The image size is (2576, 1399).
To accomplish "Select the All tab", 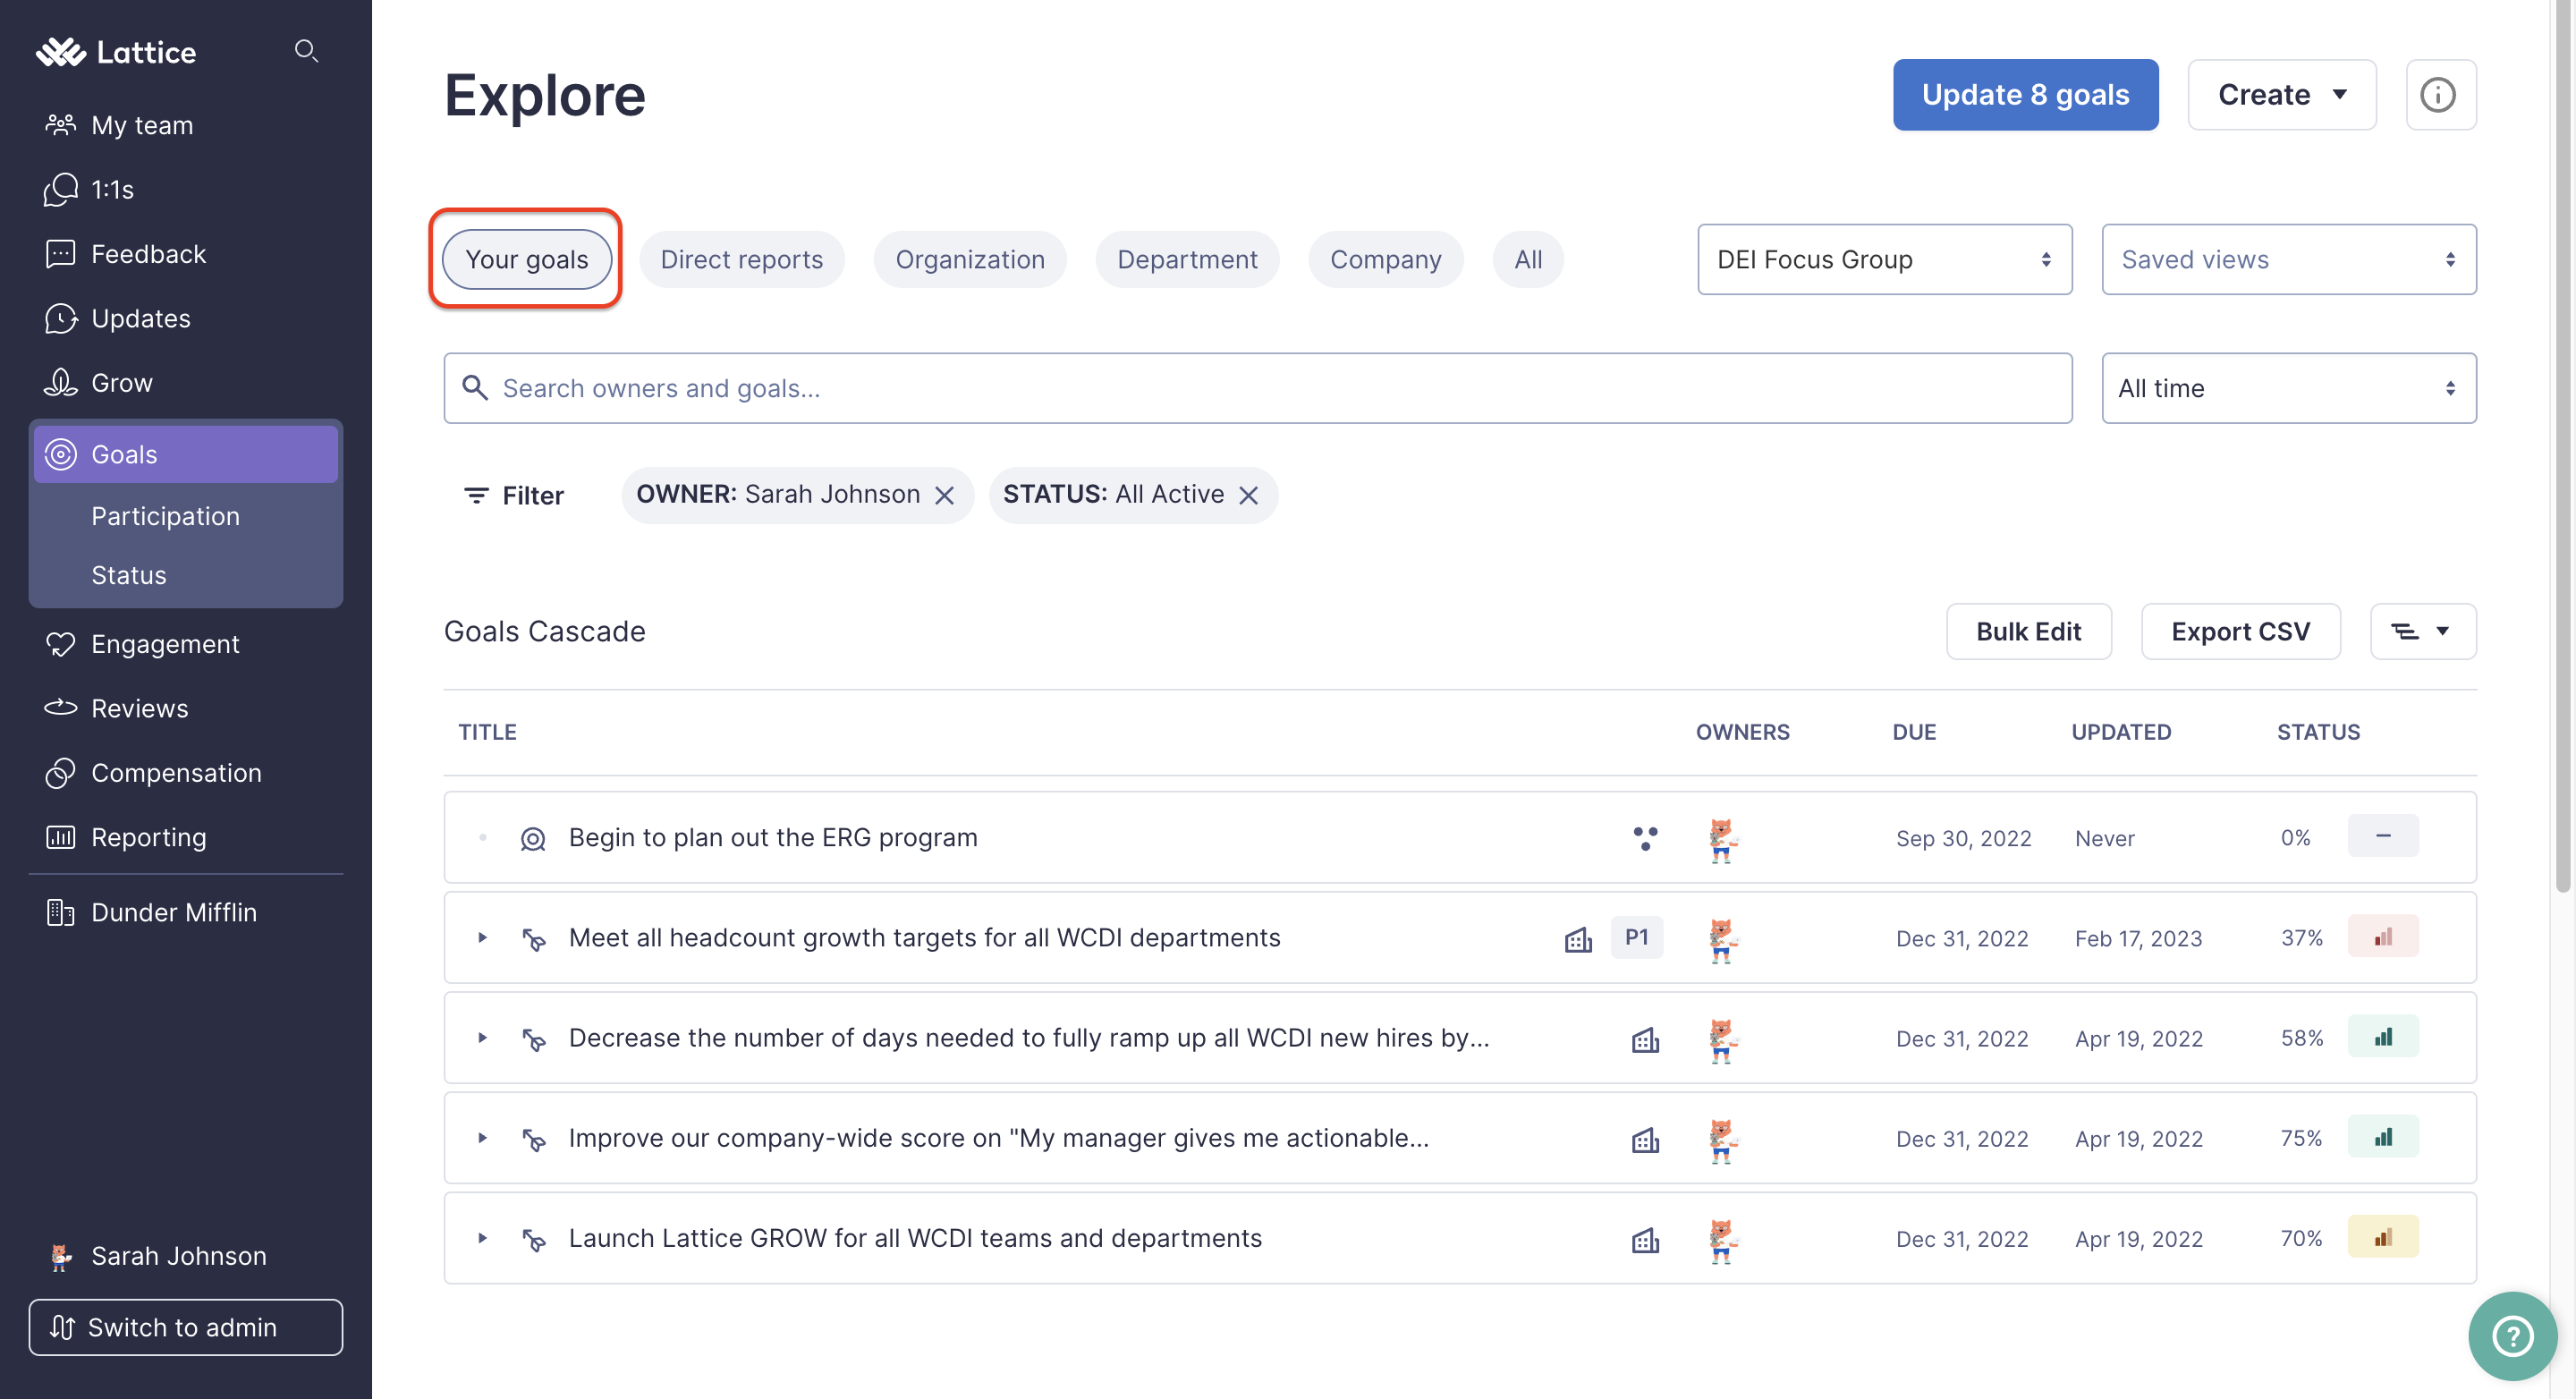I will point(1527,259).
